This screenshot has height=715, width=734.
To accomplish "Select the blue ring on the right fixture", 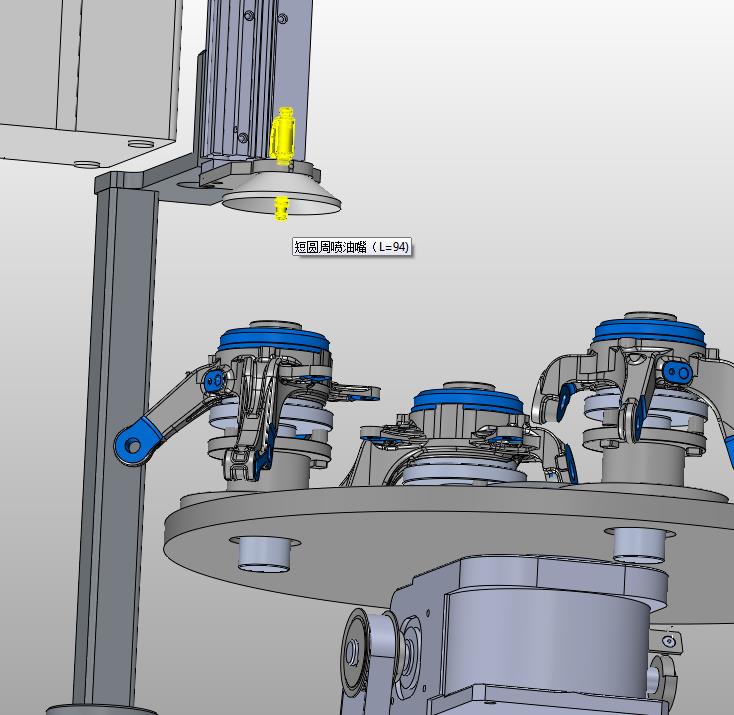I will point(650,332).
